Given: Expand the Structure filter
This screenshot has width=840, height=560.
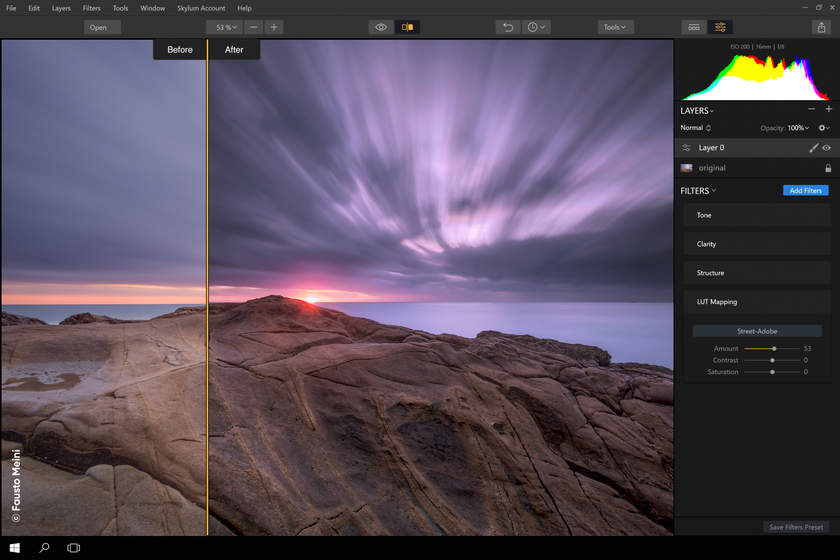Looking at the screenshot, I should (x=757, y=273).
